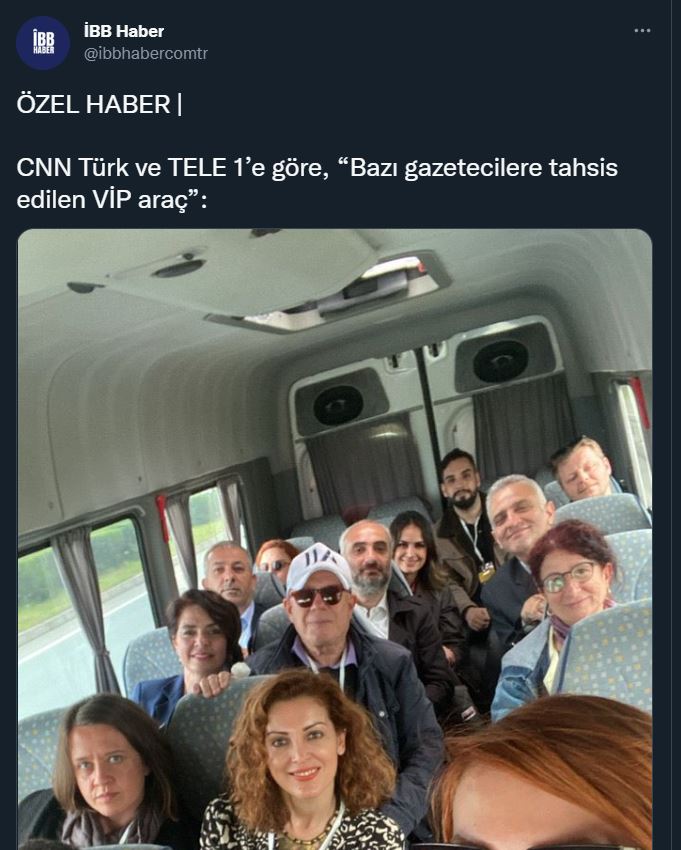The width and height of the screenshot is (681, 850).
Task: Click the left rear-door speaker in photo
Action: tap(338, 404)
